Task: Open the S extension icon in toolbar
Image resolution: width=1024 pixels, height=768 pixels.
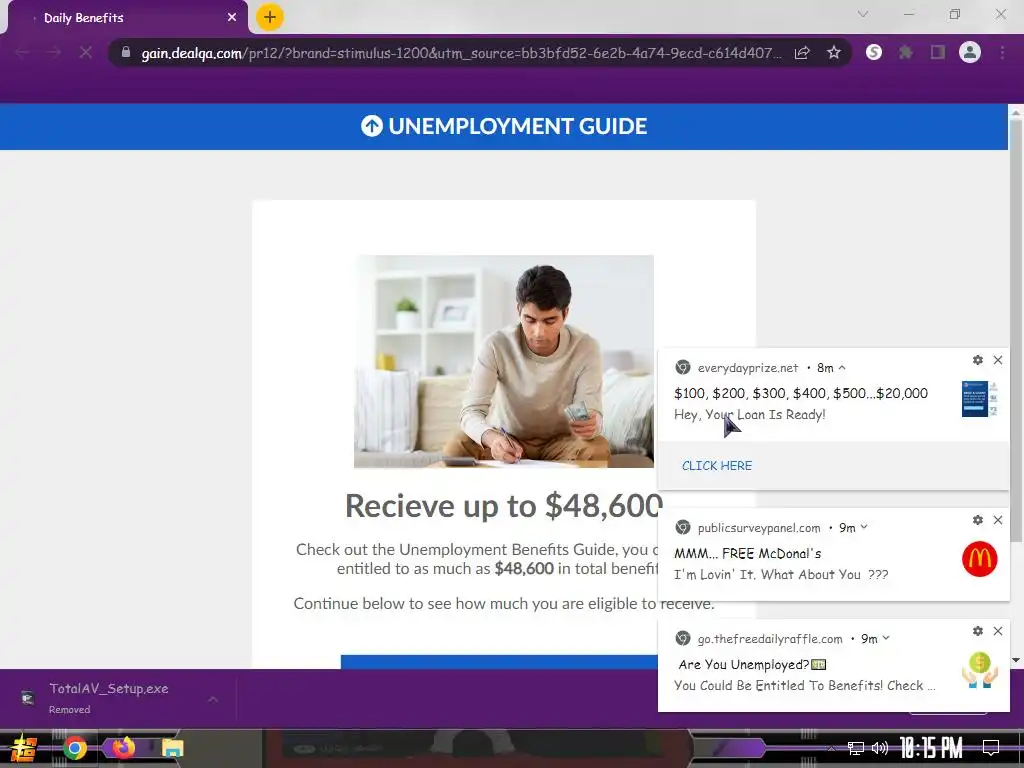Action: tap(874, 52)
